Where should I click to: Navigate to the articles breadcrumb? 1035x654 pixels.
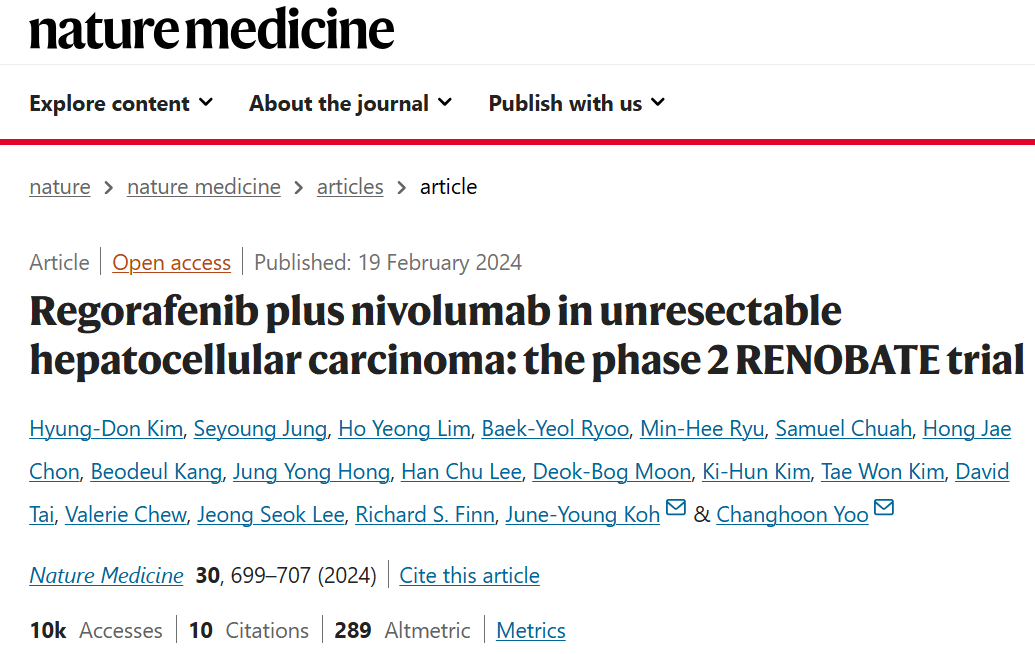[350, 187]
